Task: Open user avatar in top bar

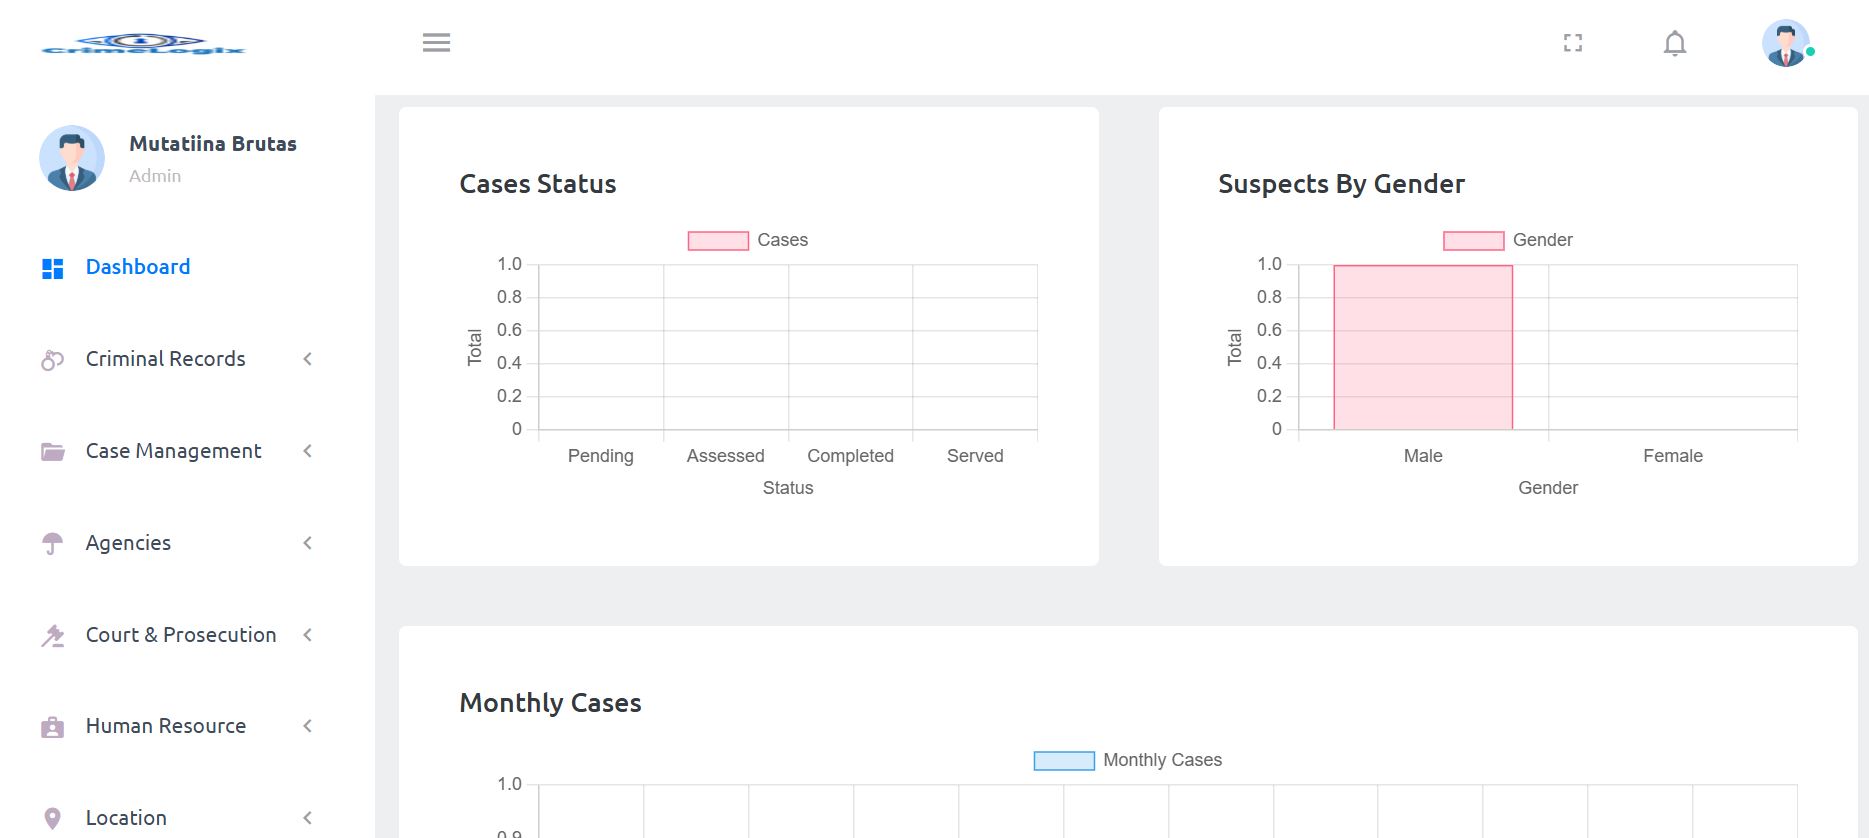Action: [x=1785, y=44]
